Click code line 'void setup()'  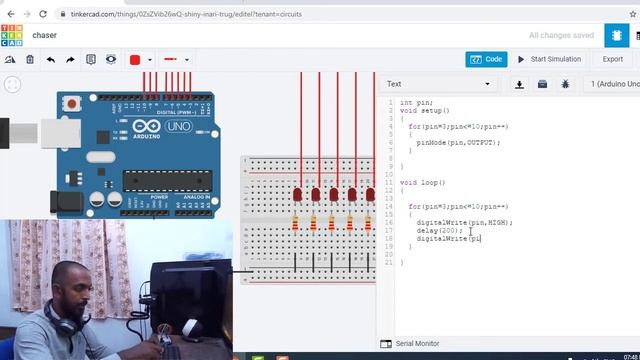click(x=424, y=111)
